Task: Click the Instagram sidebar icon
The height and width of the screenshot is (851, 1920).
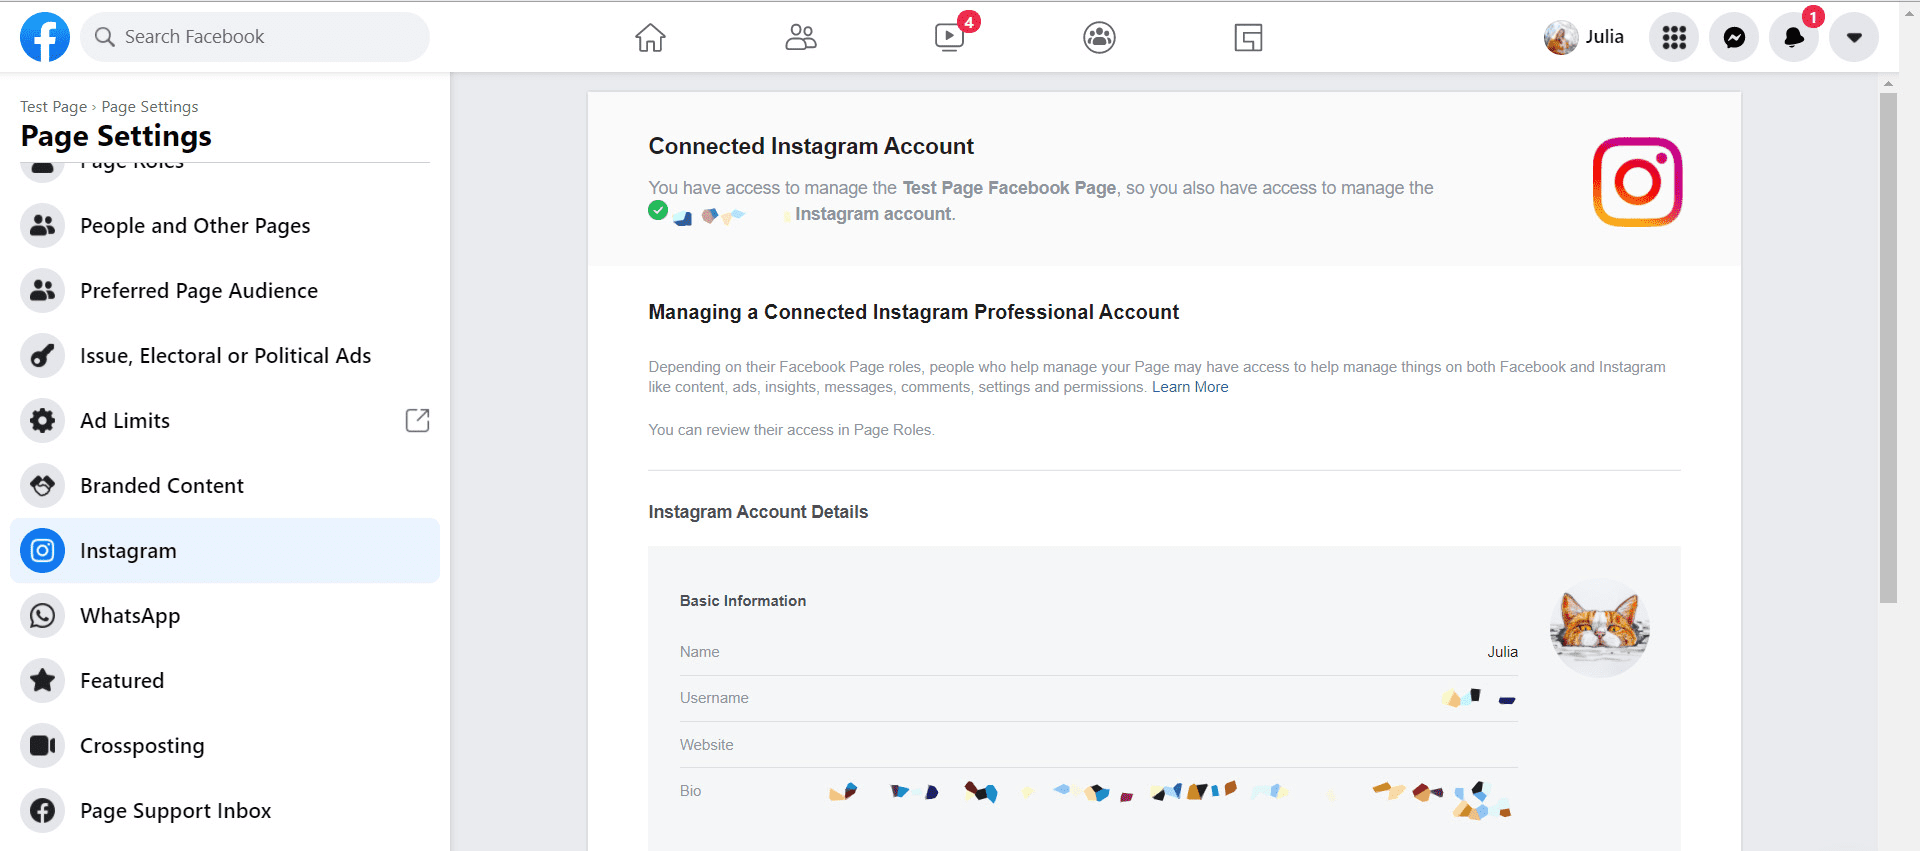Action: coord(42,551)
